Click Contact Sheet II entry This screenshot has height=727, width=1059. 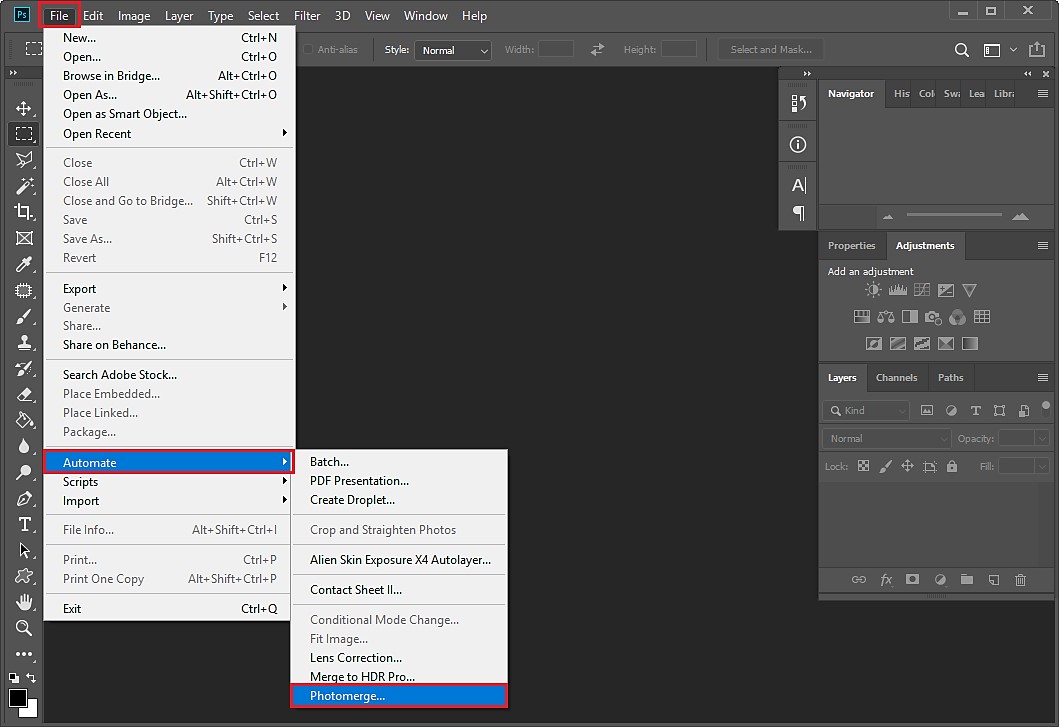pyautogui.click(x=398, y=590)
